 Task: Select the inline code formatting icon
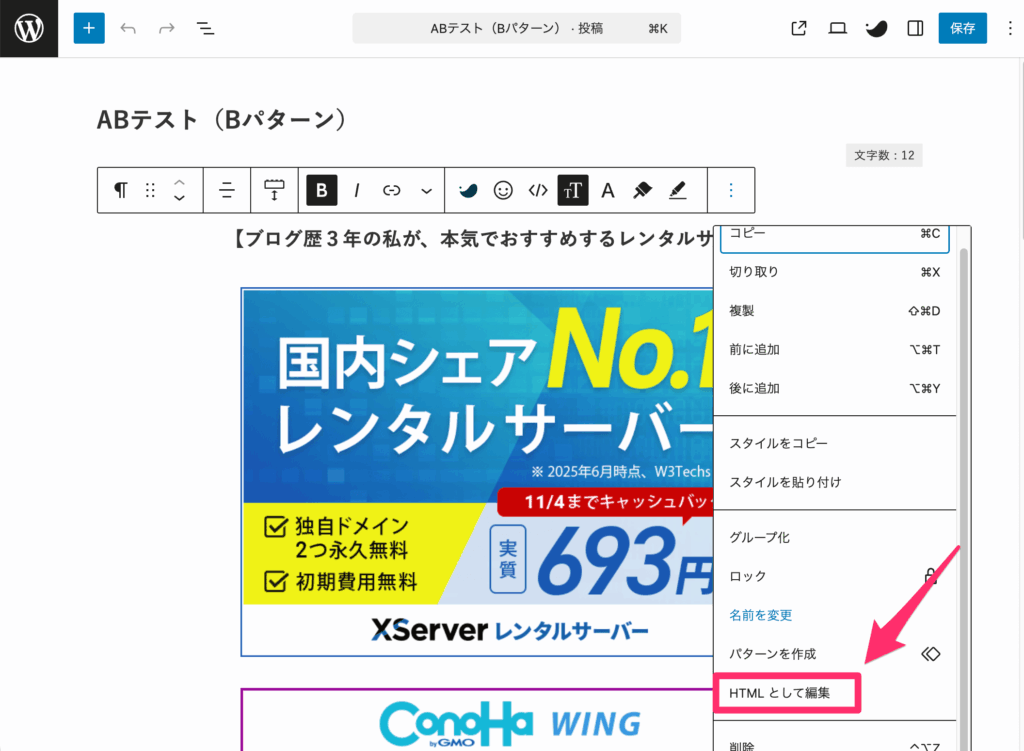pyautogui.click(x=537, y=190)
